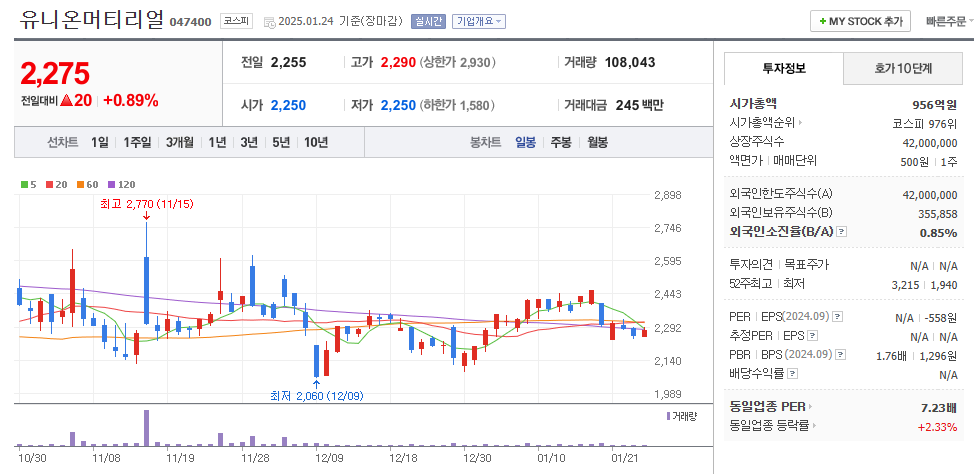The image size is (975, 474).
Task: Click the +0.89% change percentage
Action: (x=131, y=100)
